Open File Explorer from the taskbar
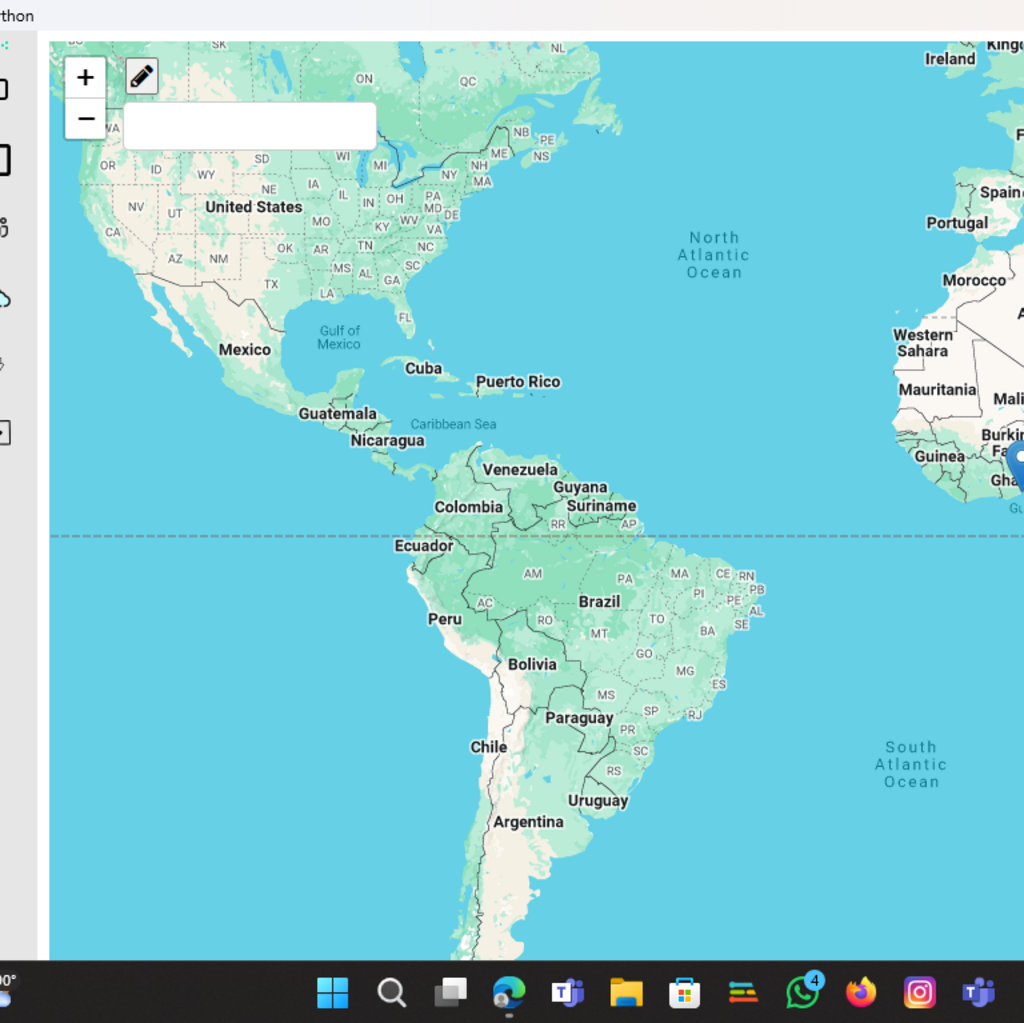The width and height of the screenshot is (1024, 1023). click(x=626, y=992)
